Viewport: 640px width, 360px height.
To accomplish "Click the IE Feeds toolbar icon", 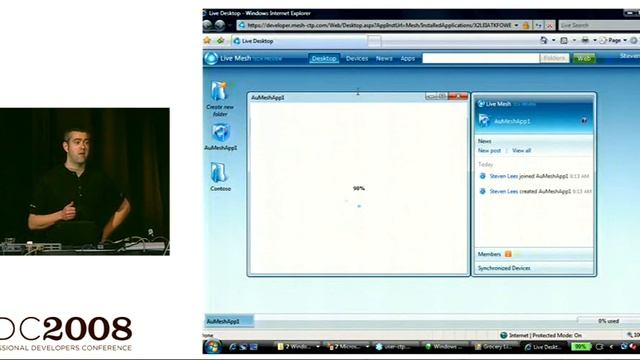I will (564, 40).
